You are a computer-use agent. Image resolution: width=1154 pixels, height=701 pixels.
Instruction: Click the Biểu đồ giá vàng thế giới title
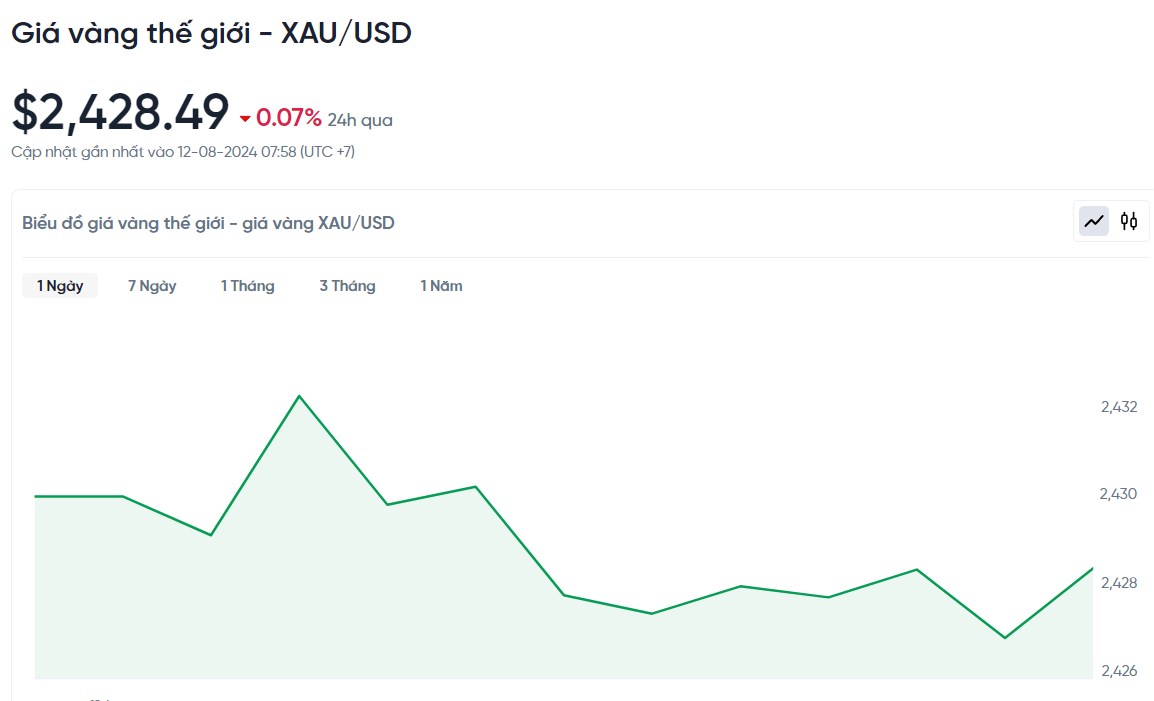click(208, 223)
